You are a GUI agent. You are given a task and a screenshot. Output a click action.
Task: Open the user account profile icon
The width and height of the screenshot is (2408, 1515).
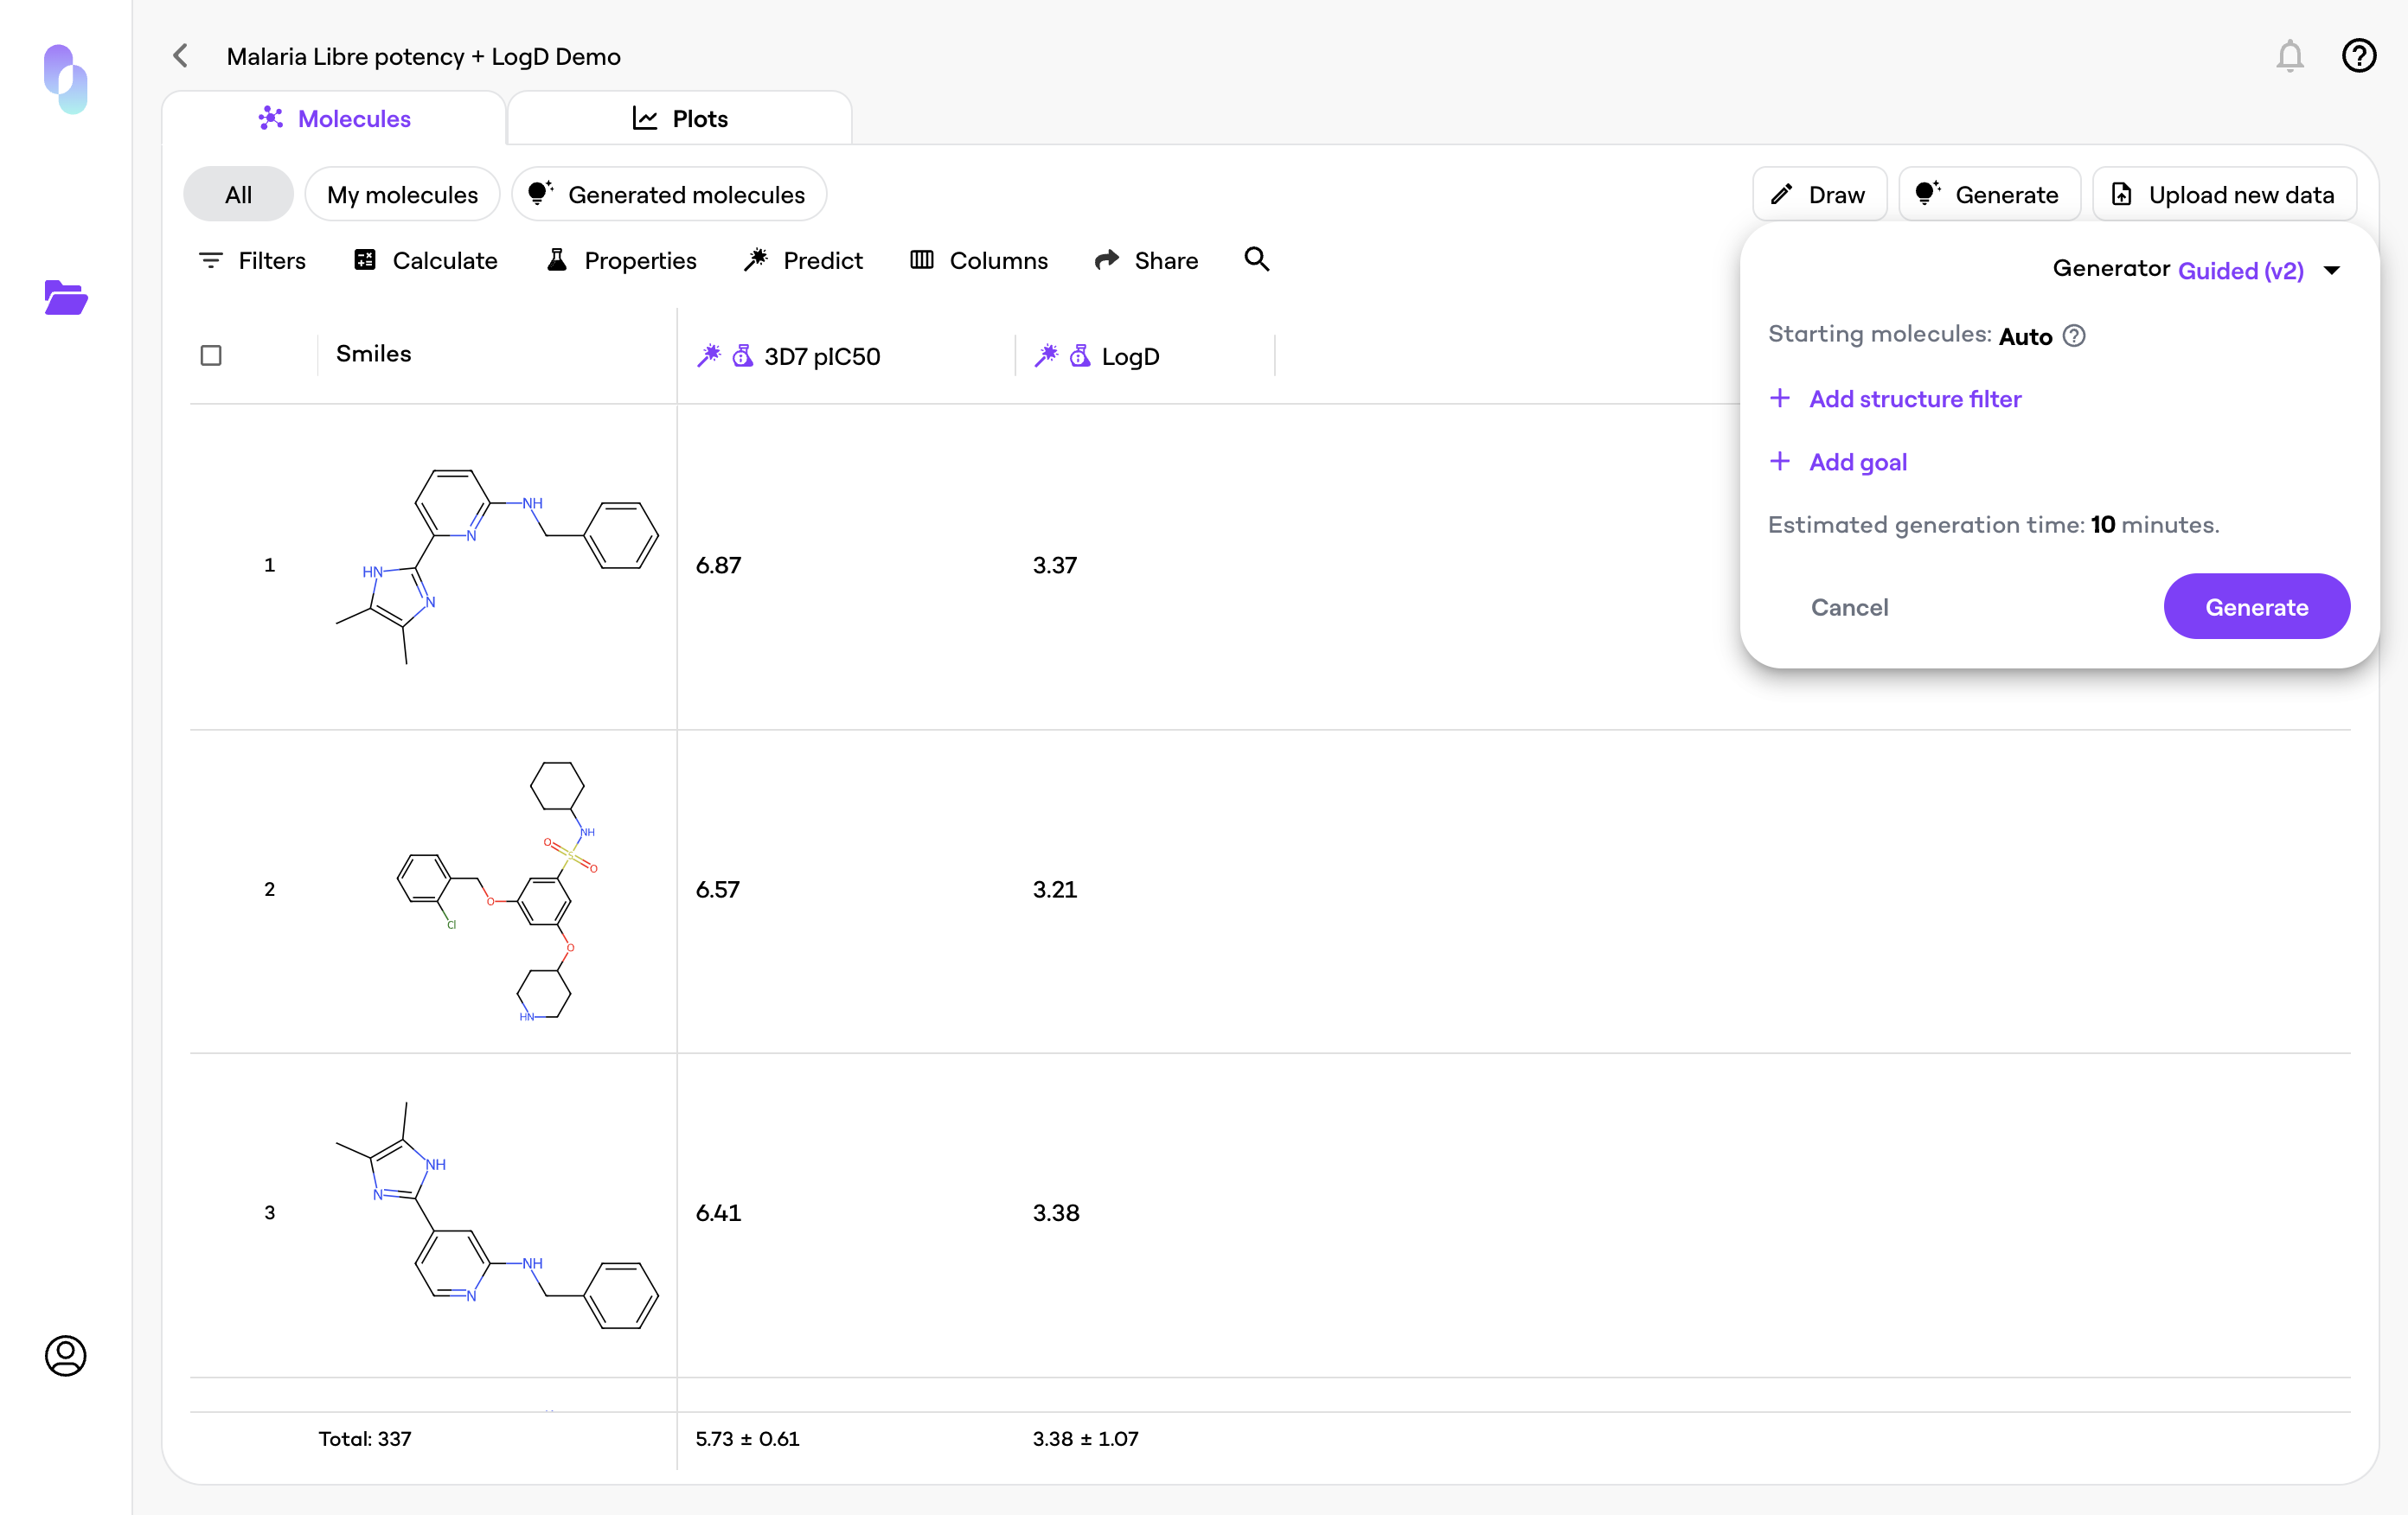(x=66, y=1355)
